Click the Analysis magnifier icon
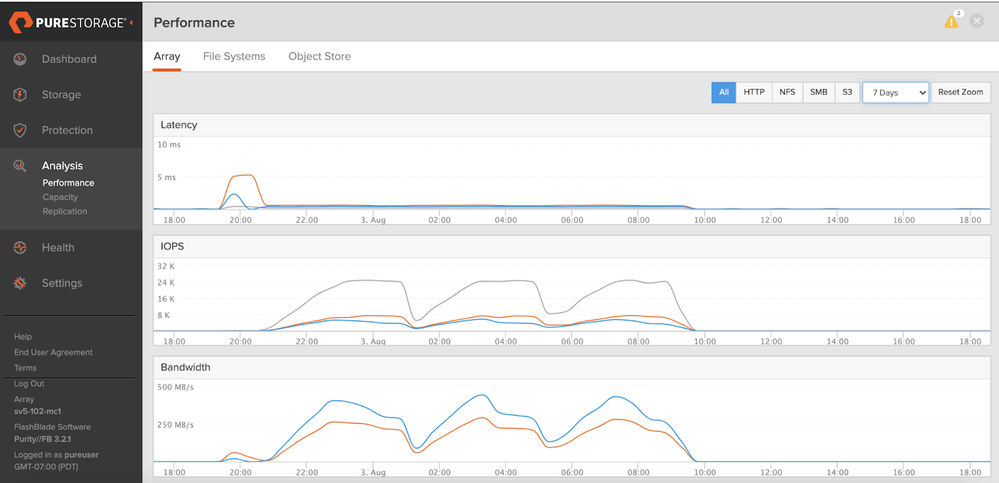The image size is (999, 483). click(20, 166)
